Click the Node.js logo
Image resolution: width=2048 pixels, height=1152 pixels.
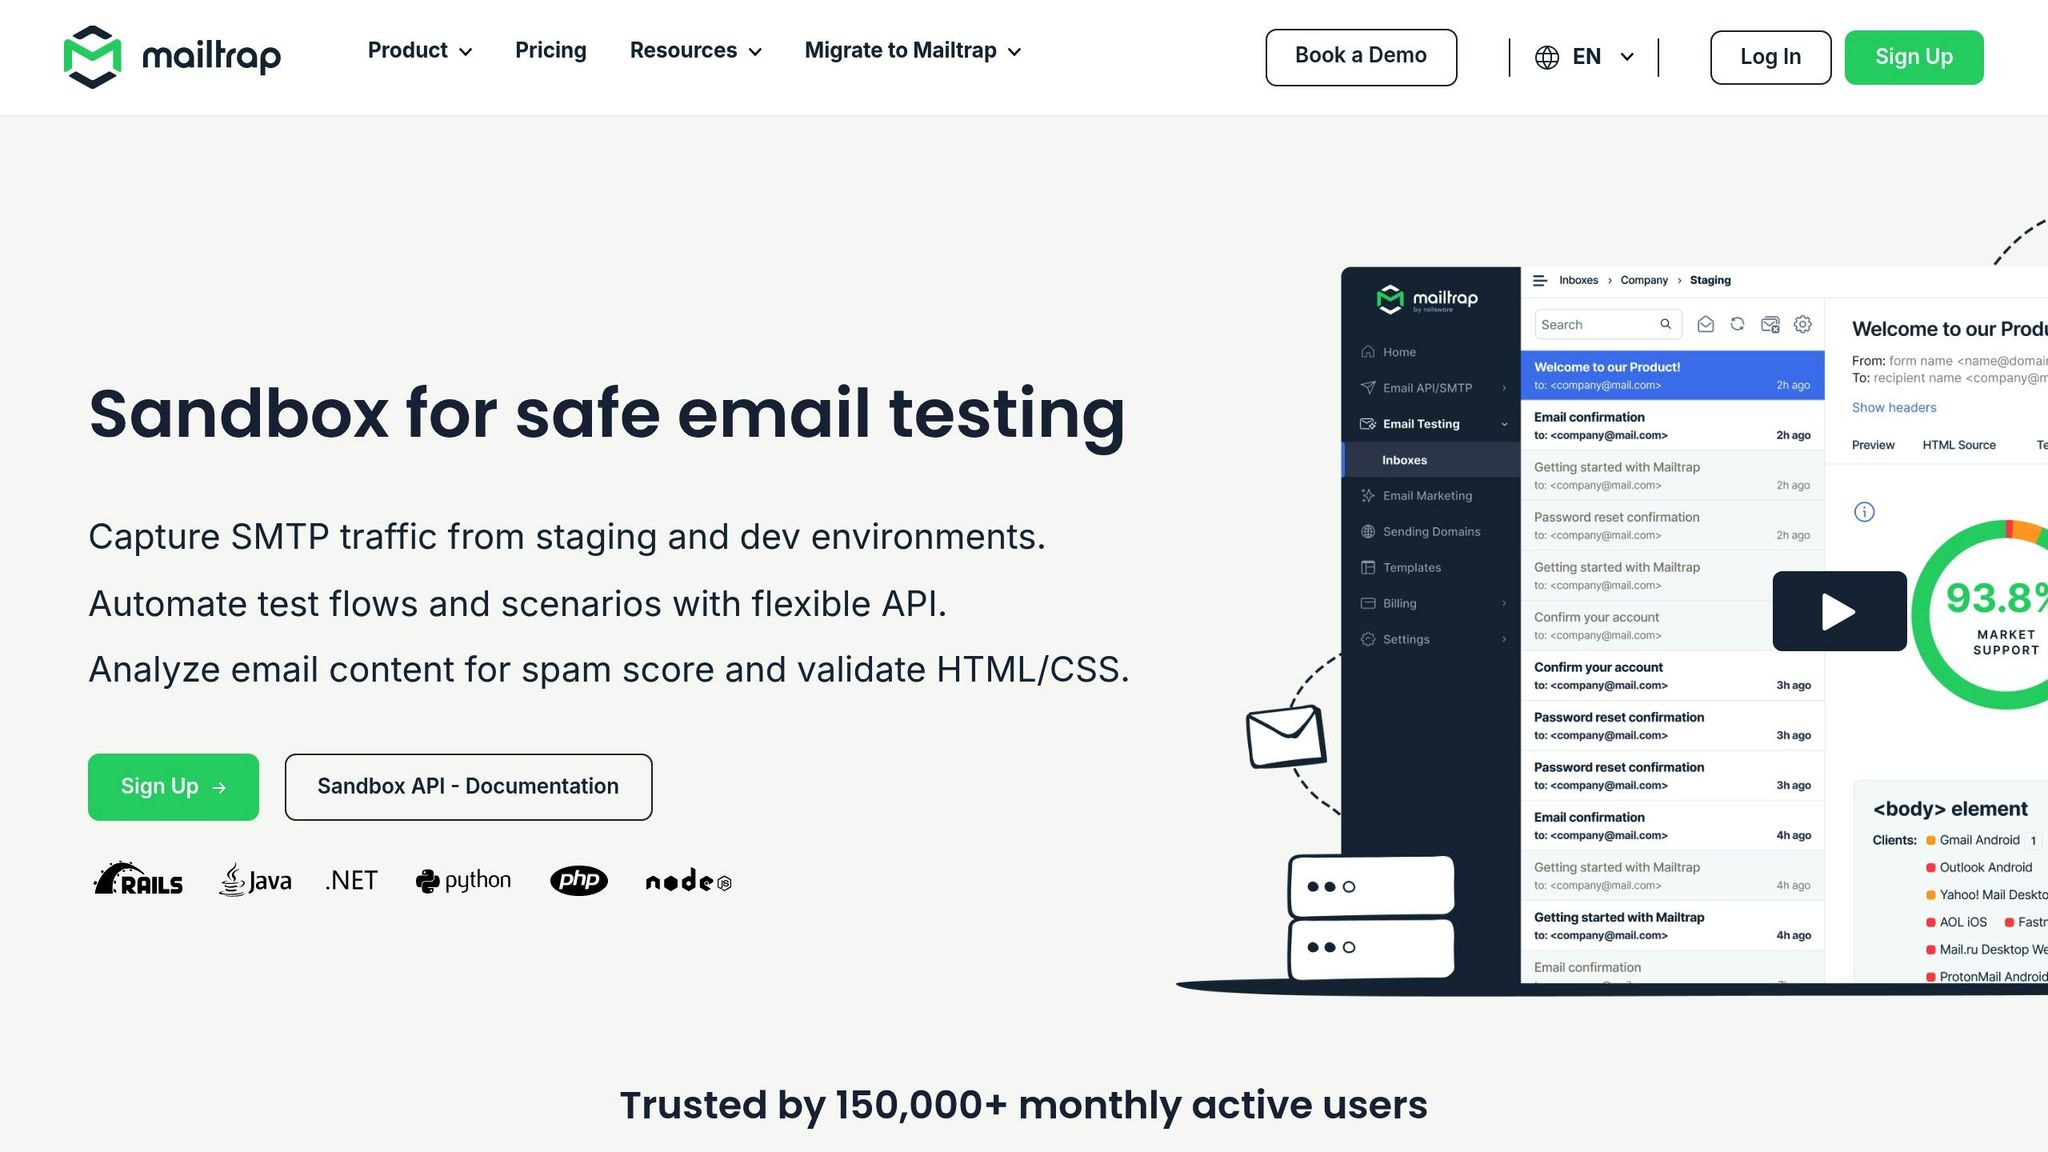pyautogui.click(x=689, y=881)
